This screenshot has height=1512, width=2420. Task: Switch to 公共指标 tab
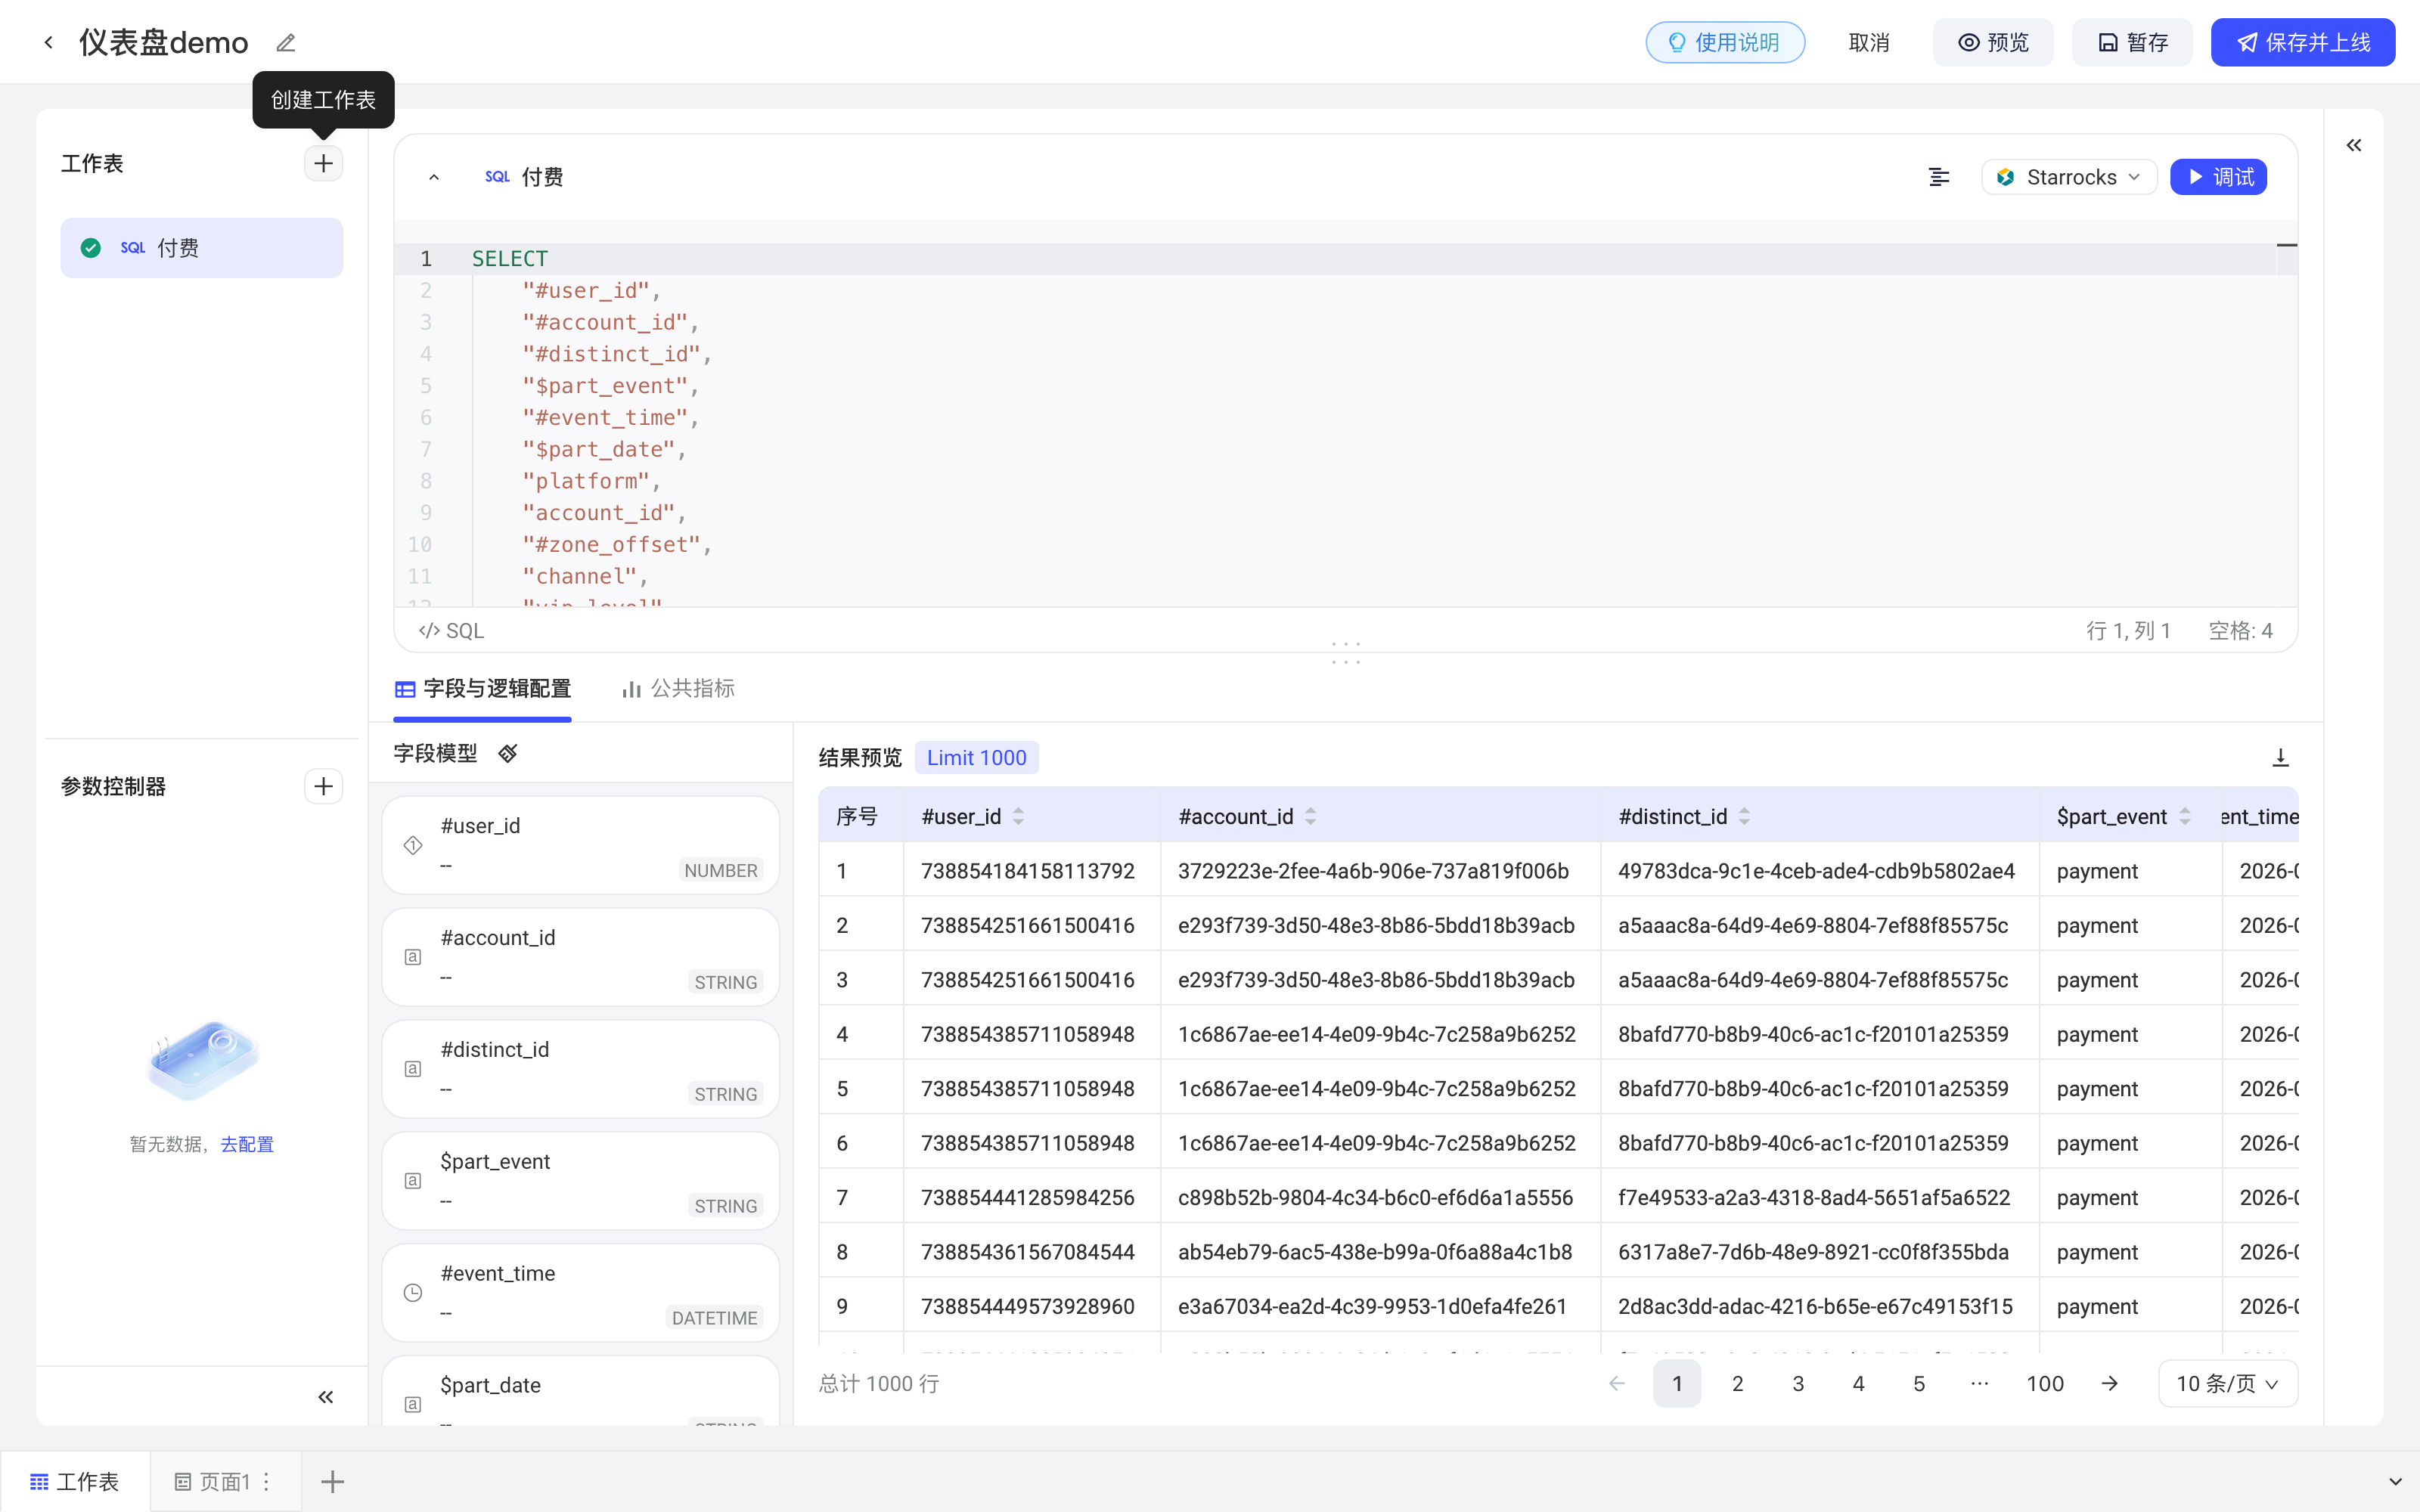[x=677, y=688]
